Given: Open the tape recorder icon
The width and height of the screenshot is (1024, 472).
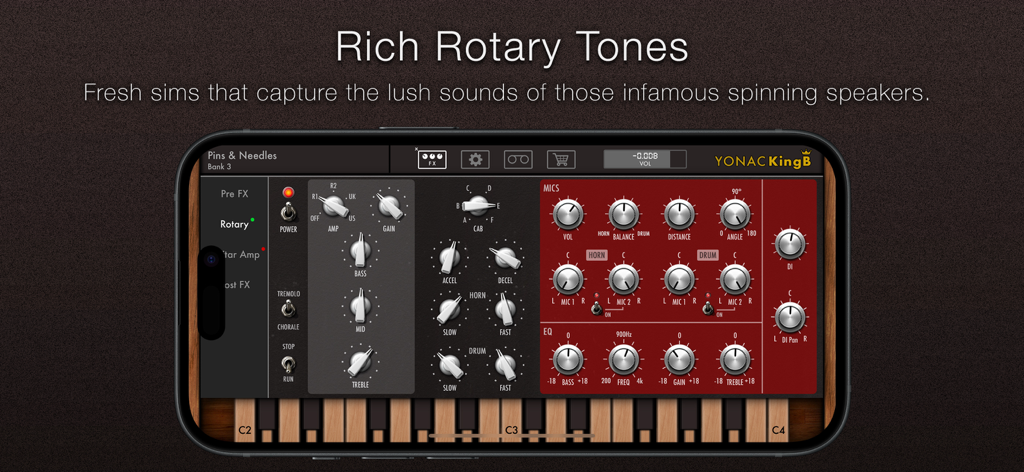Looking at the screenshot, I should [x=518, y=159].
